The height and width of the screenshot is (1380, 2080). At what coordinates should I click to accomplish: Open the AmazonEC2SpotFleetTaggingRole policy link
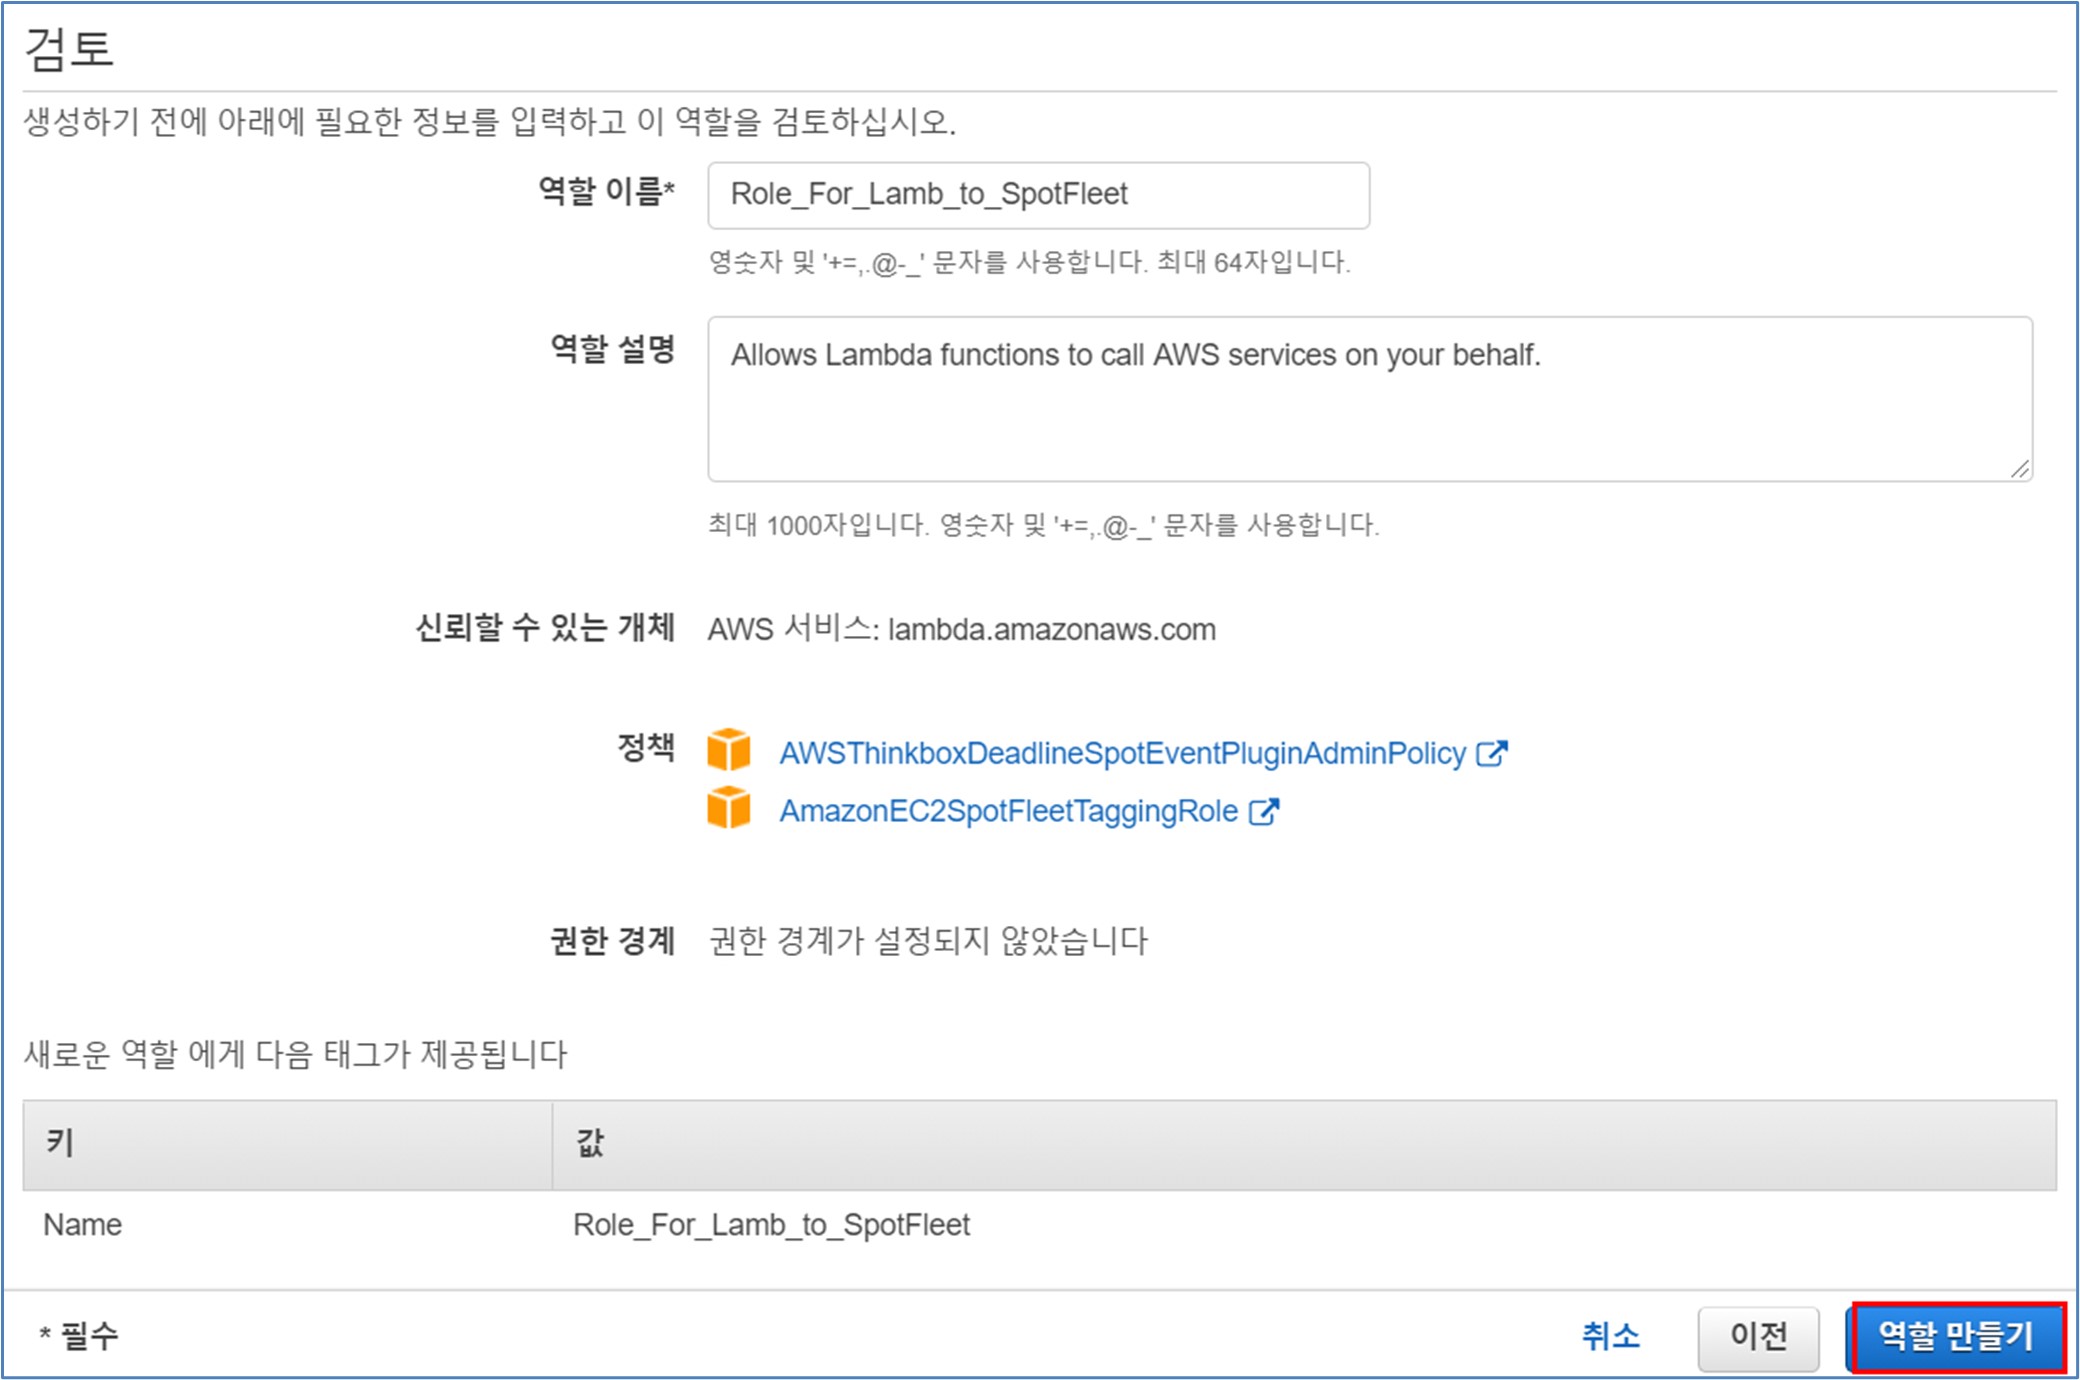1008,811
